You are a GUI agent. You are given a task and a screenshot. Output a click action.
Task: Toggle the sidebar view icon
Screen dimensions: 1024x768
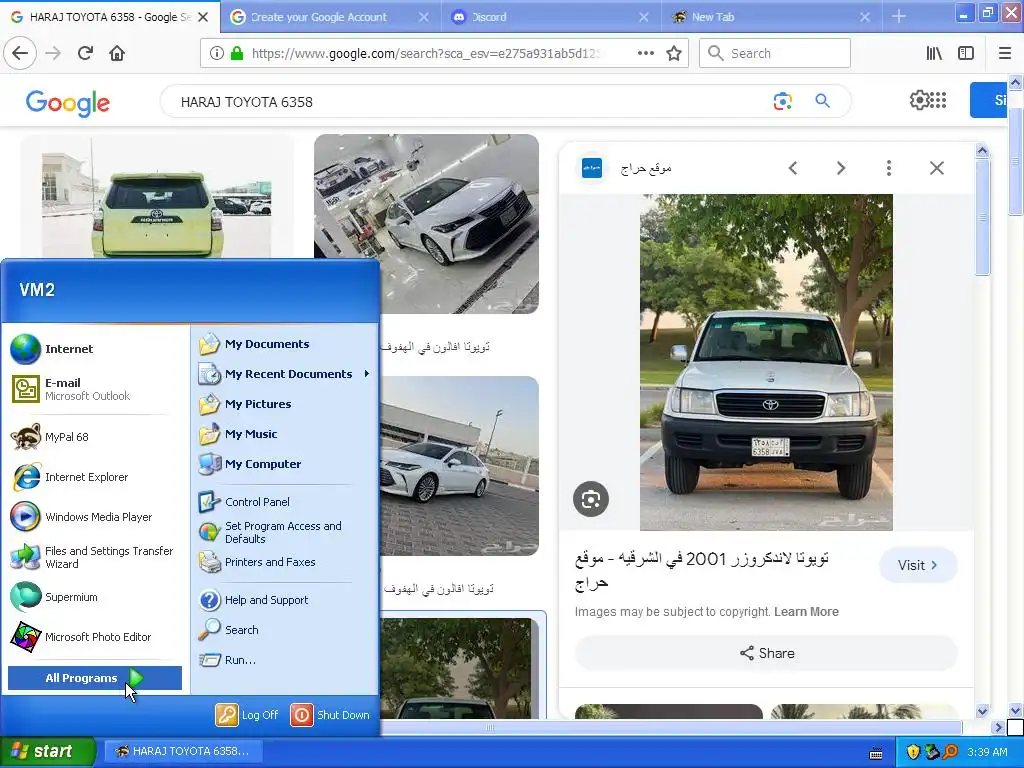966,53
